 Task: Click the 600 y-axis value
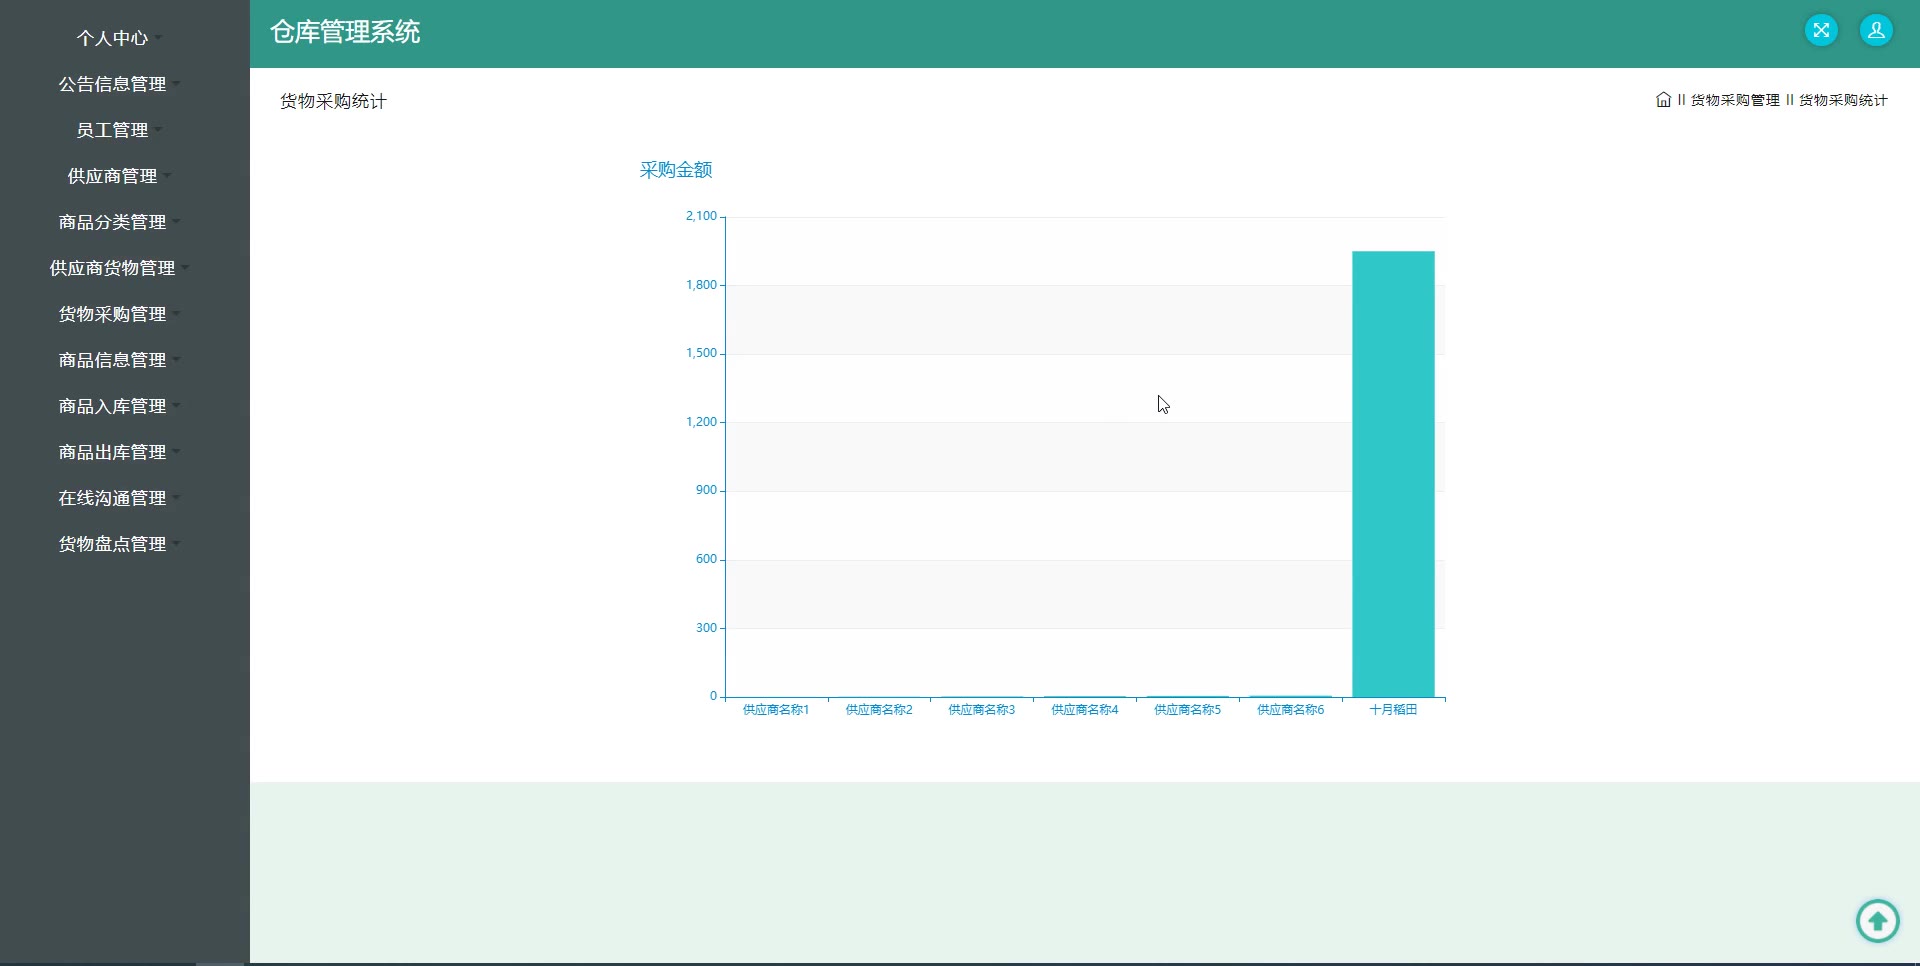point(706,559)
